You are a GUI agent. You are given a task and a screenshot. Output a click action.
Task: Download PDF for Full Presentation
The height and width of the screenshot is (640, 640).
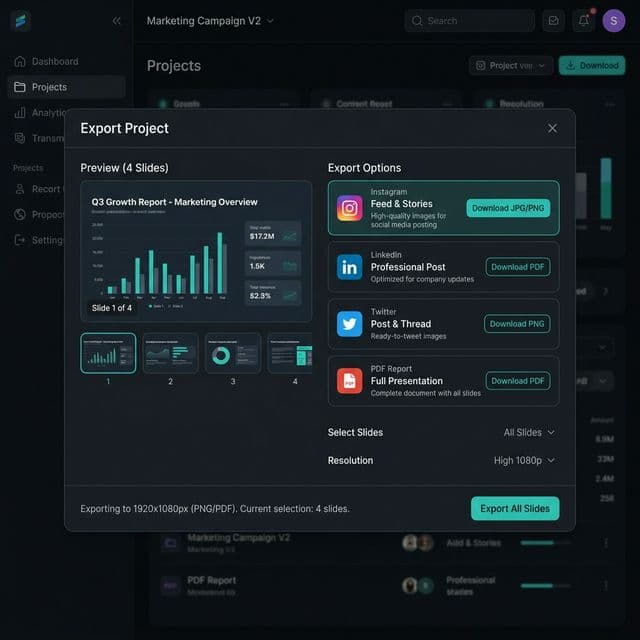pos(518,381)
